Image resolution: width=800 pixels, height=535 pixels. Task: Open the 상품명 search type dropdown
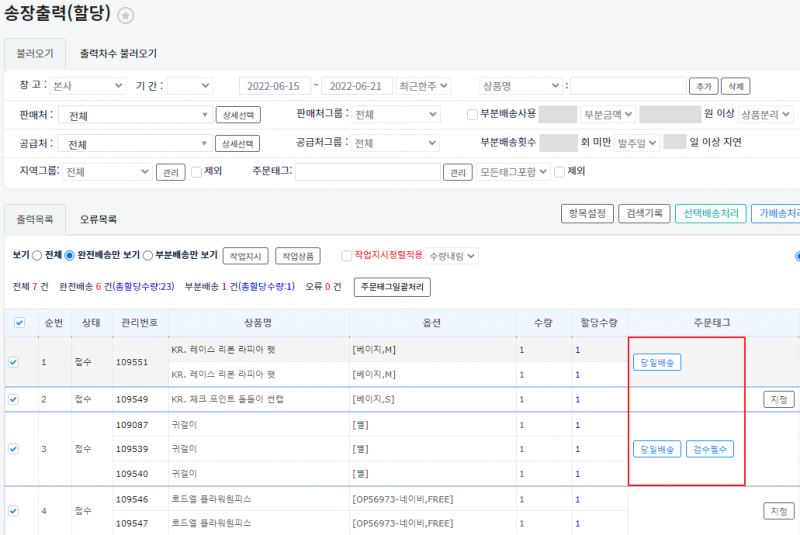(x=520, y=86)
